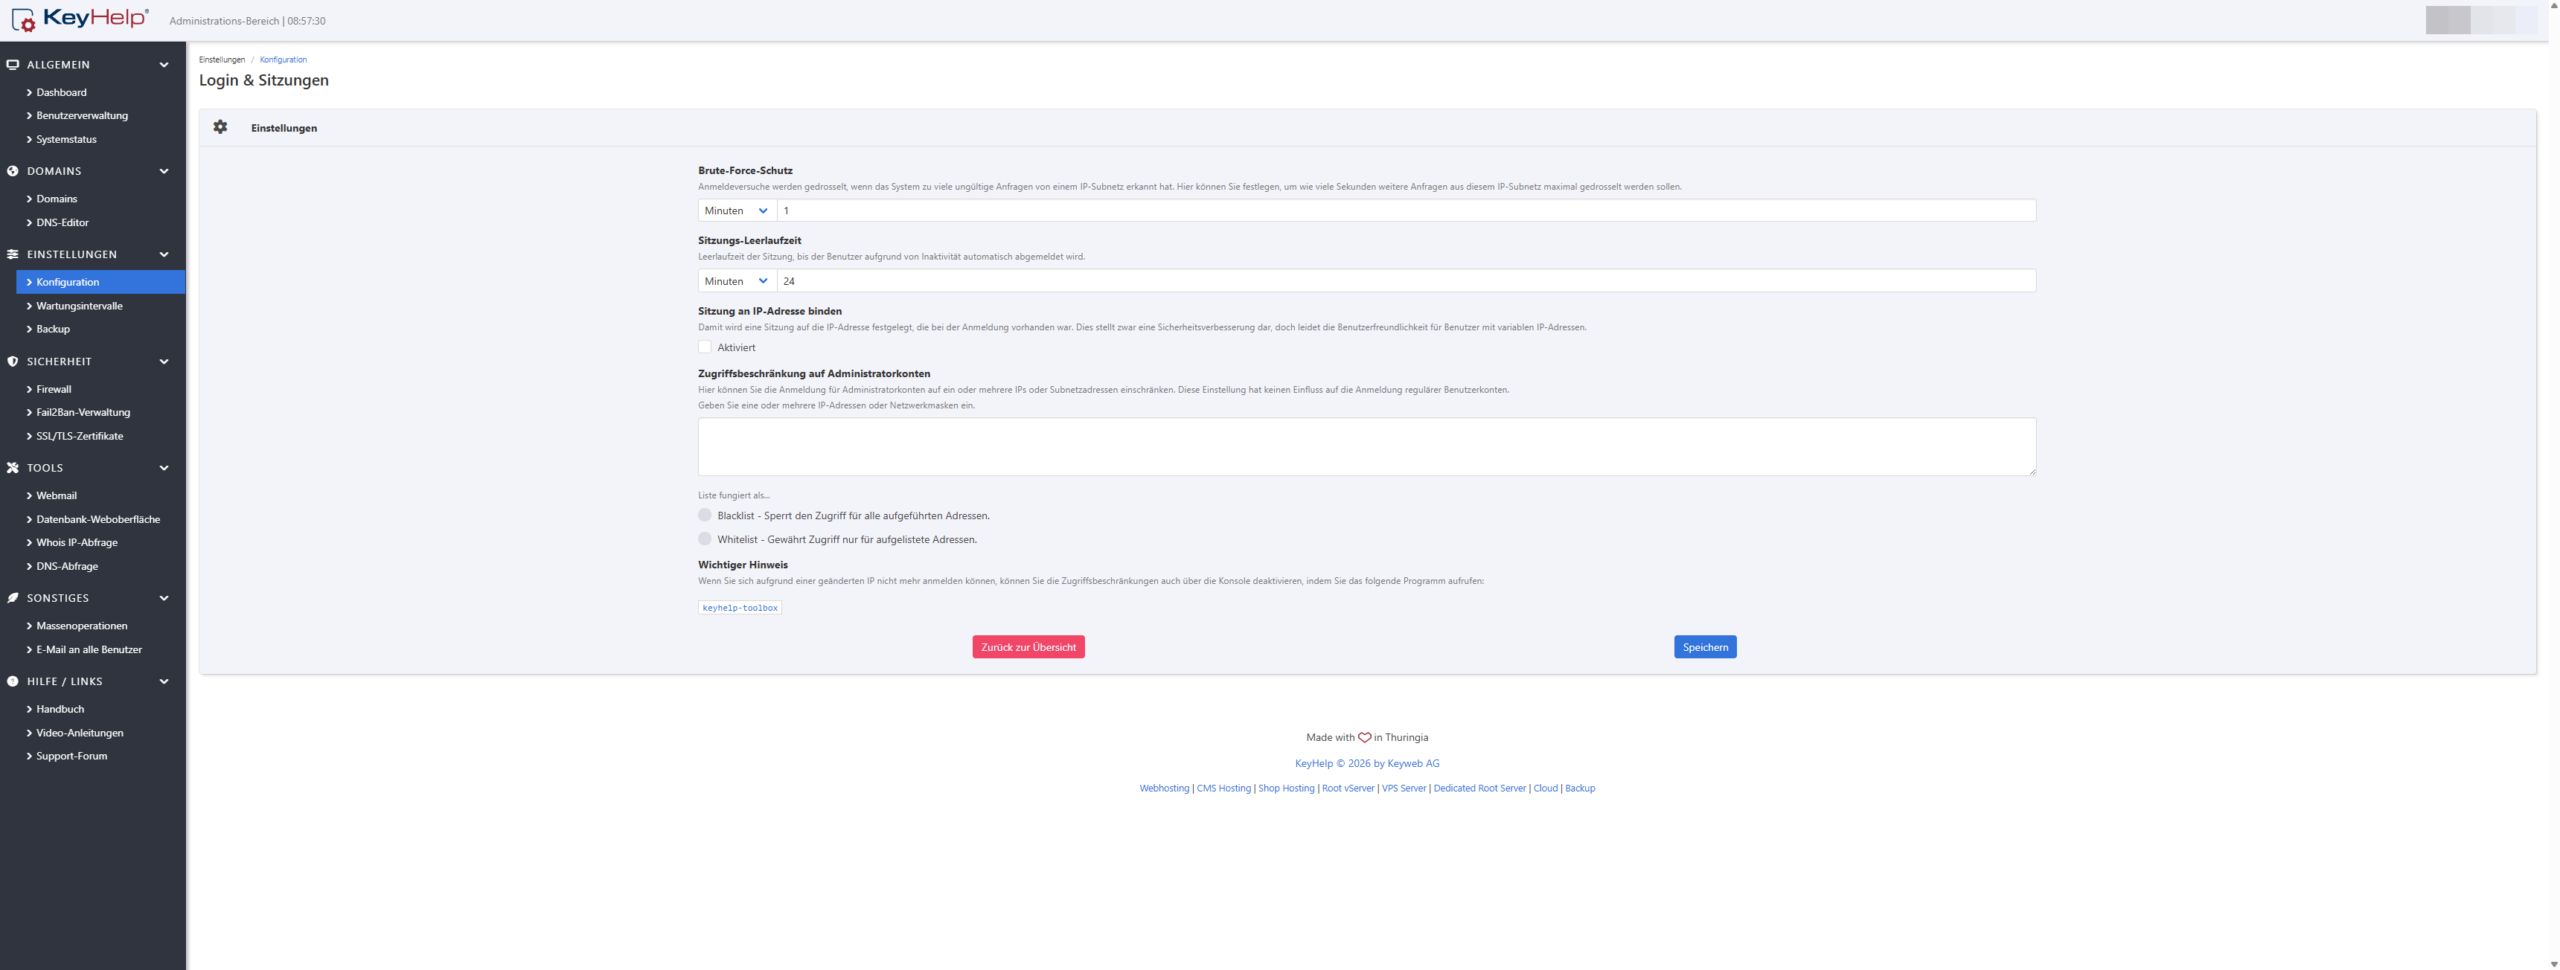Open Benutzerverwaltung in the sidebar
Screen dimensions: 2560x970
[x=82, y=116]
